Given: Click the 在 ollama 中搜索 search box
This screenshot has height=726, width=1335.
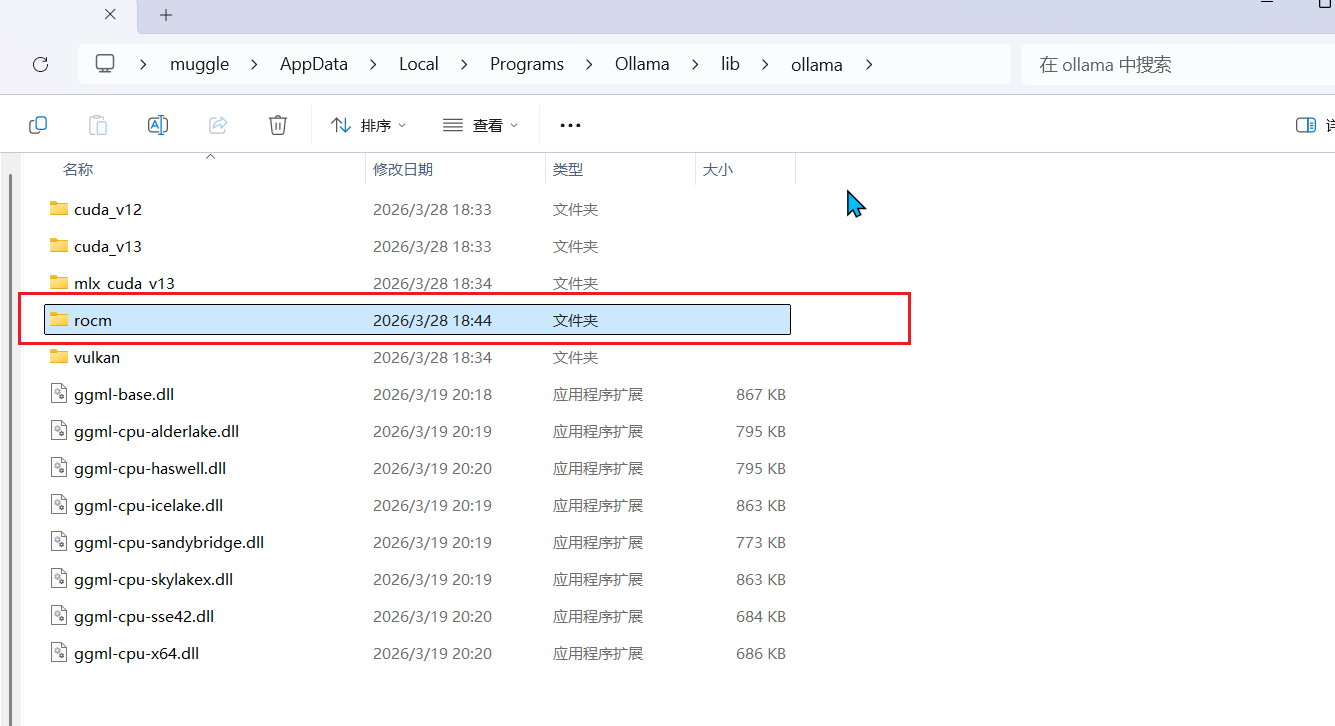Looking at the screenshot, I should click(1177, 64).
